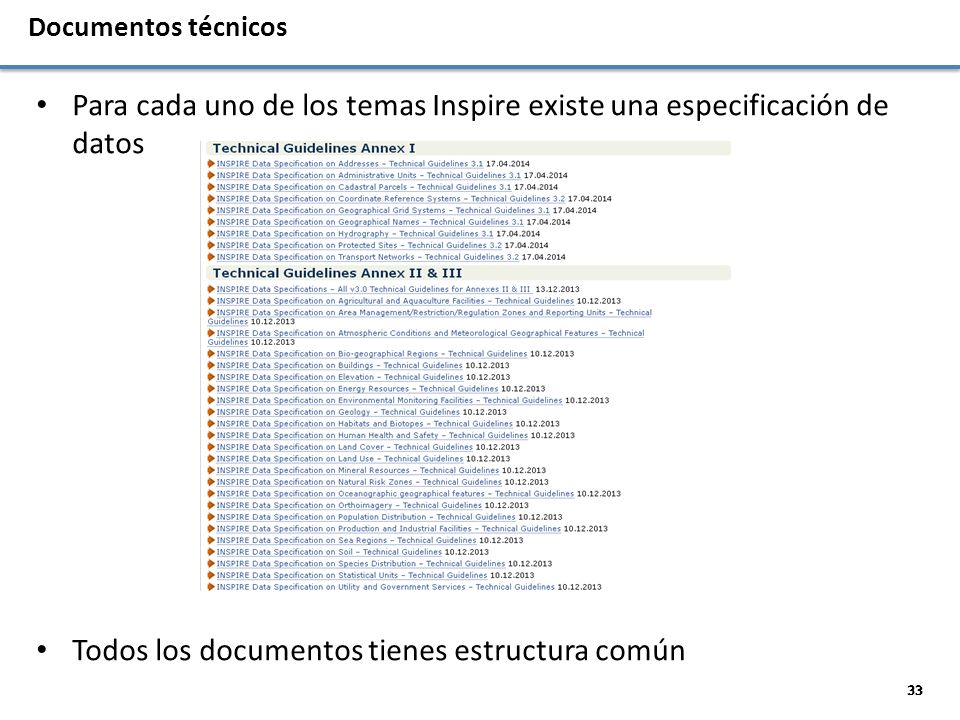This screenshot has height=720, width=960.
Task: Open the Energy Resources Technical Guidelines link
Action: coord(357,388)
